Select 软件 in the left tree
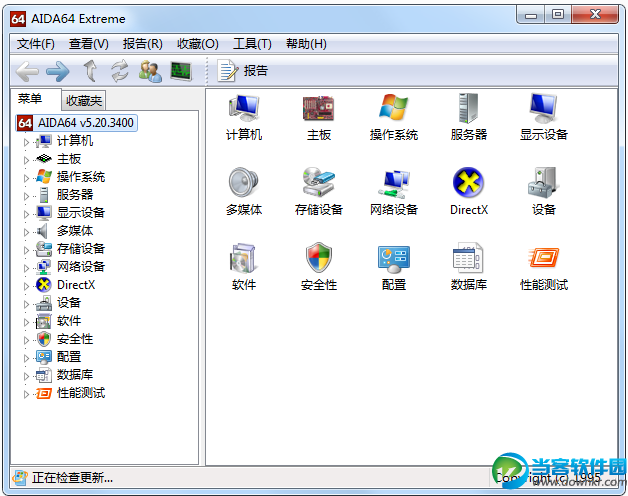Screen dimensions: 628x496 tap(69, 321)
